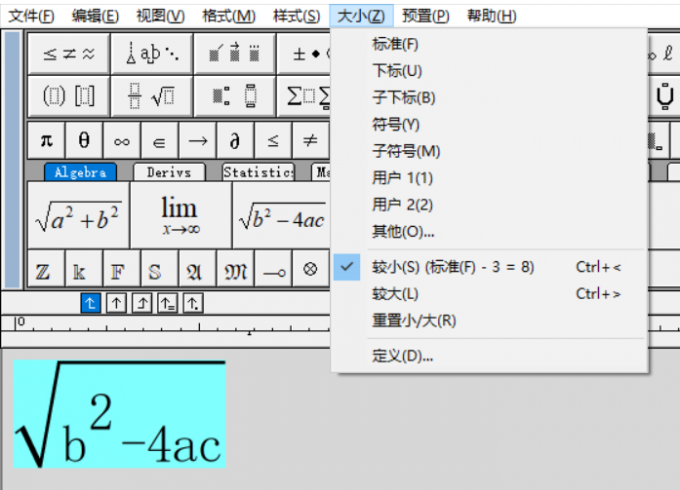Insert the circled times symbol
Screen dimensions: 680x490
tap(311, 268)
